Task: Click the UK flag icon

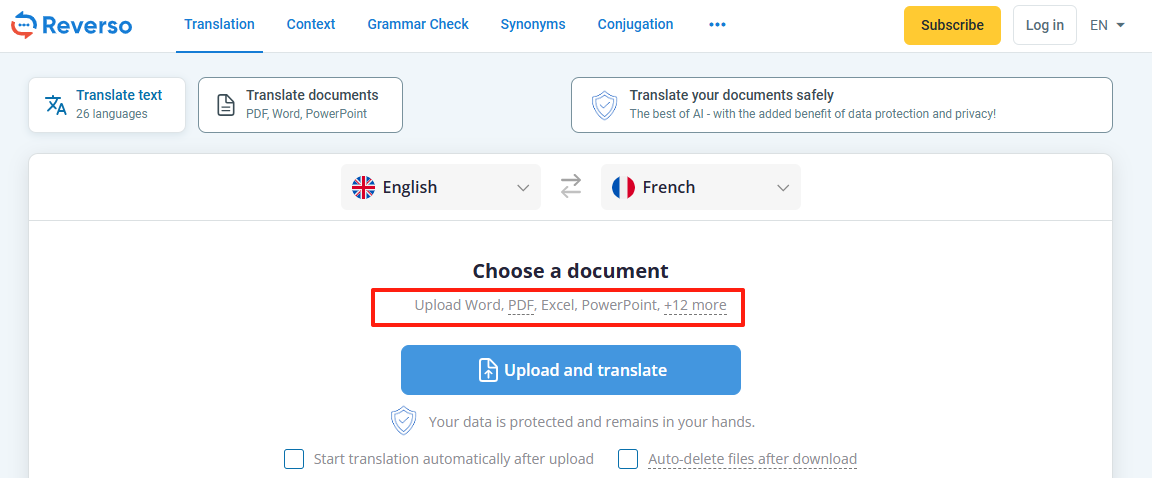Action: coord(364,187)
